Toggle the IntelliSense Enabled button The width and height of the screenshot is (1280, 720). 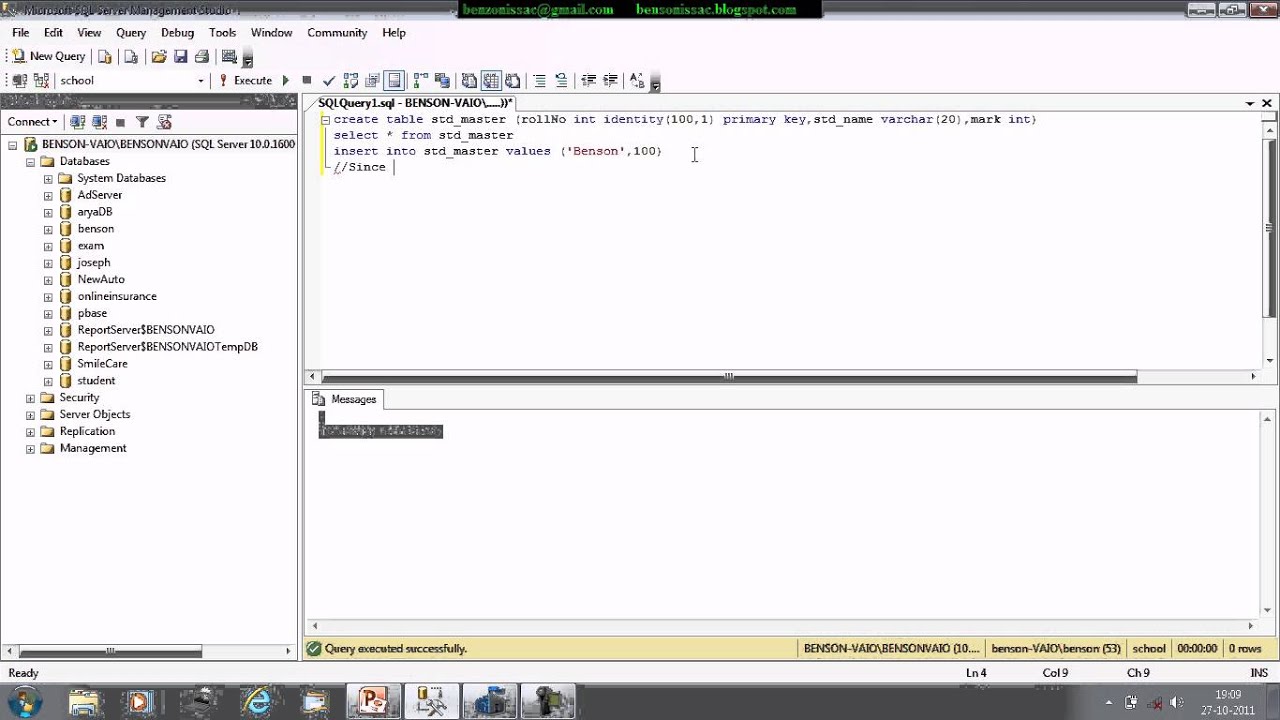(394, 81)
